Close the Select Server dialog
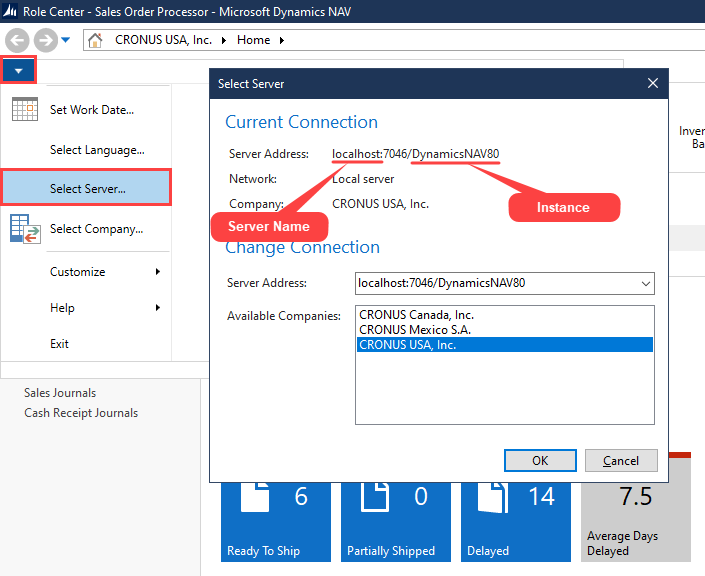The image size is (705, 576). pyautogui.click(x=653, y=83)
